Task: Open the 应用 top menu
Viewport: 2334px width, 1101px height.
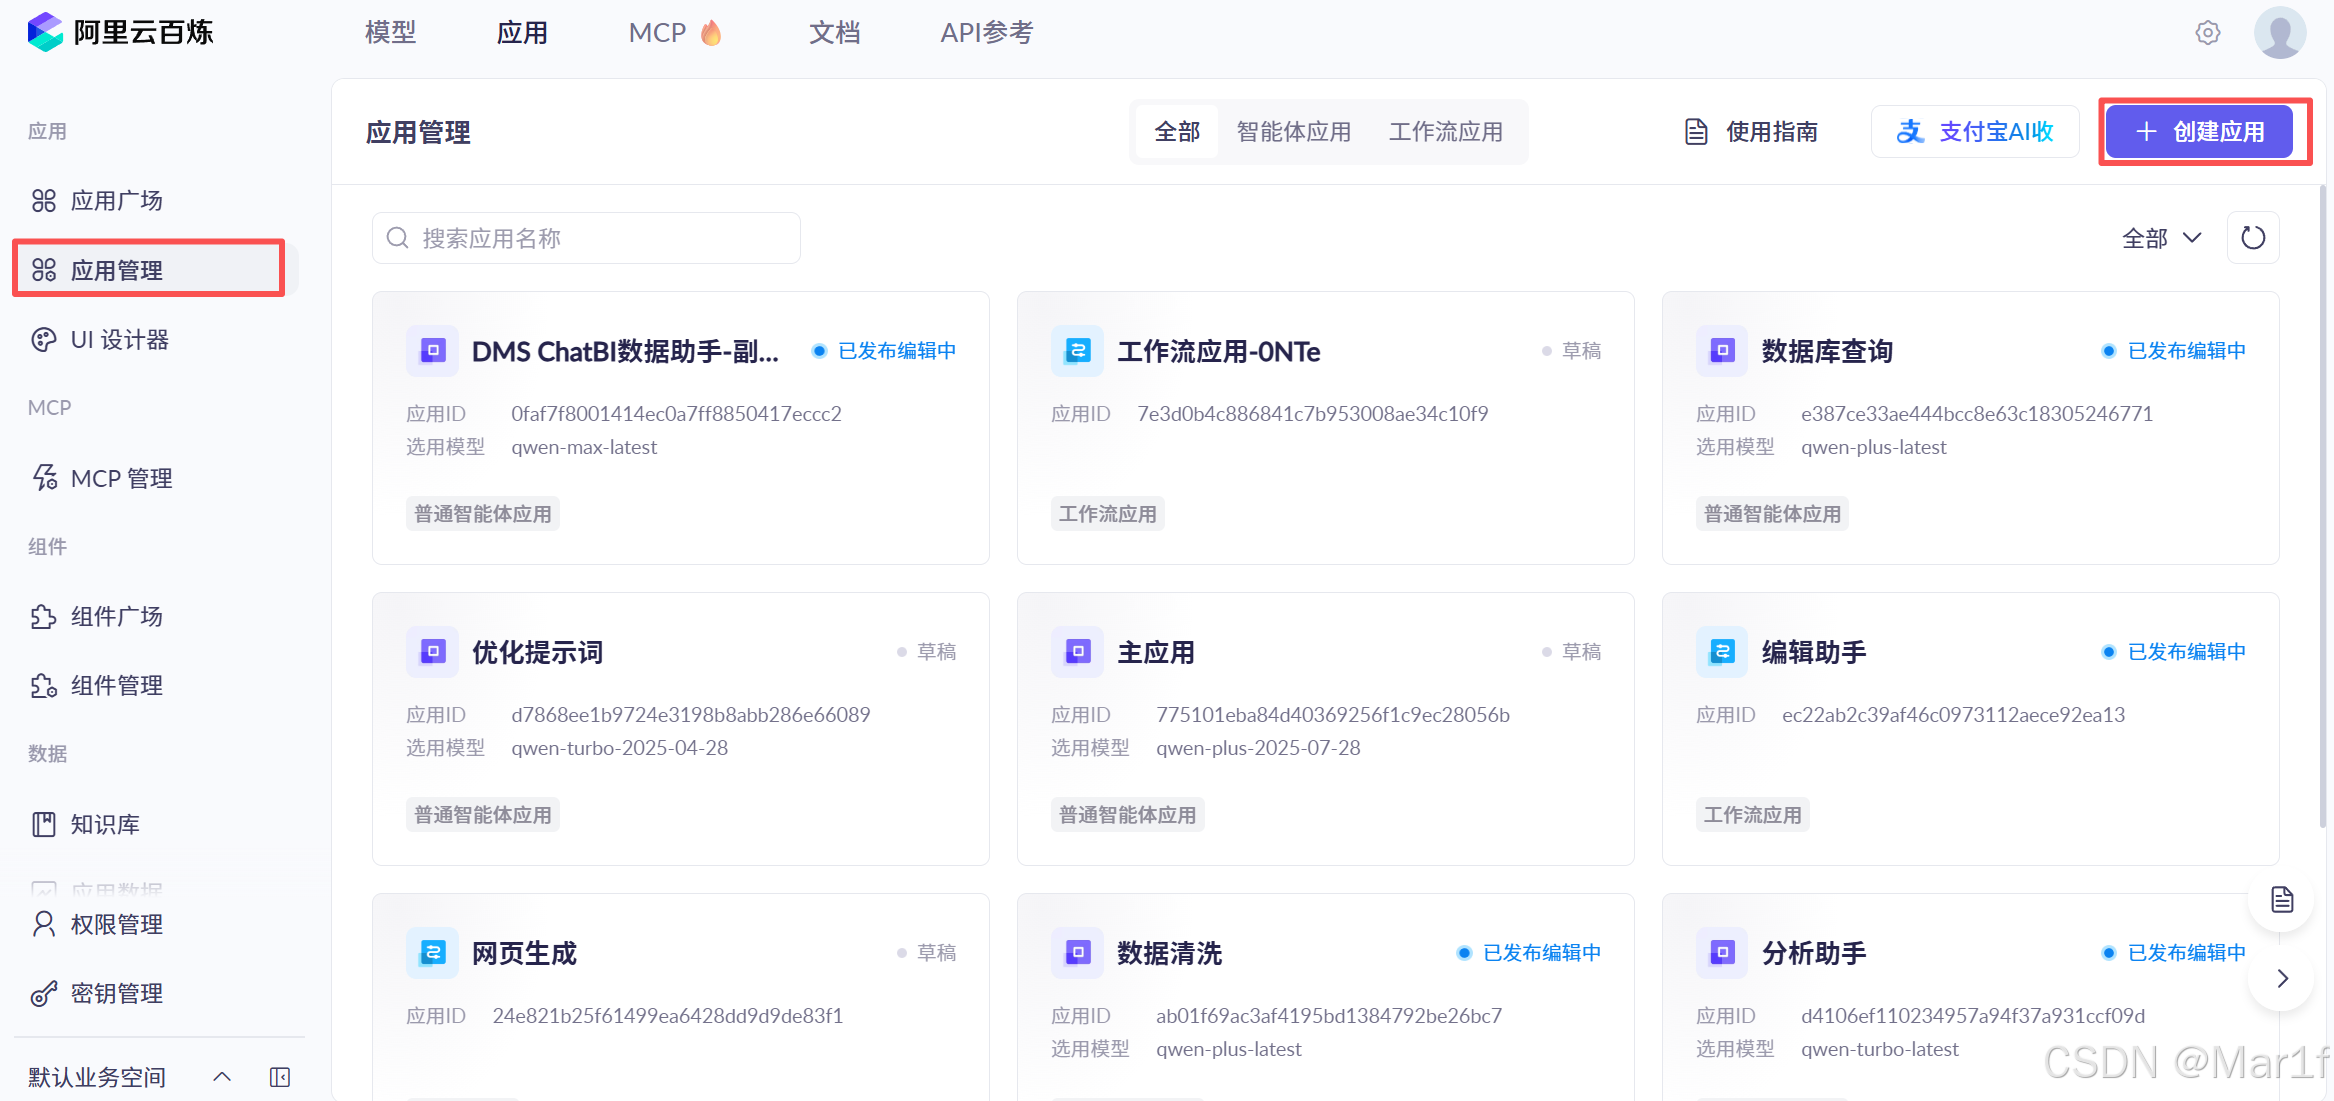Action: click(x=522, y=33)
